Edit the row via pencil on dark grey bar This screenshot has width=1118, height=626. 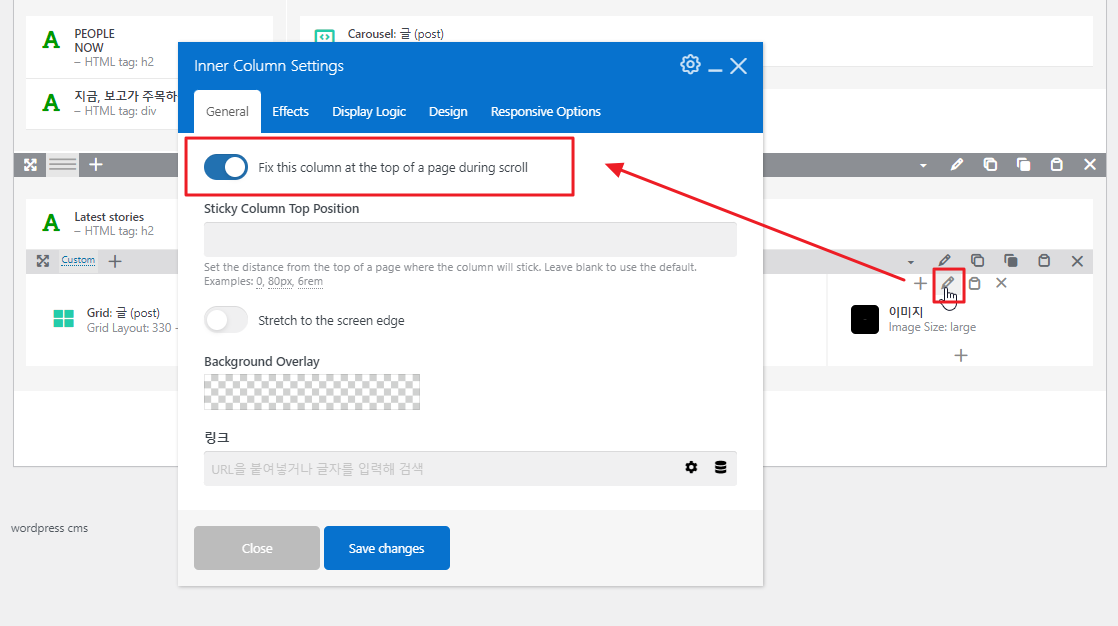(x=957, y=165)
